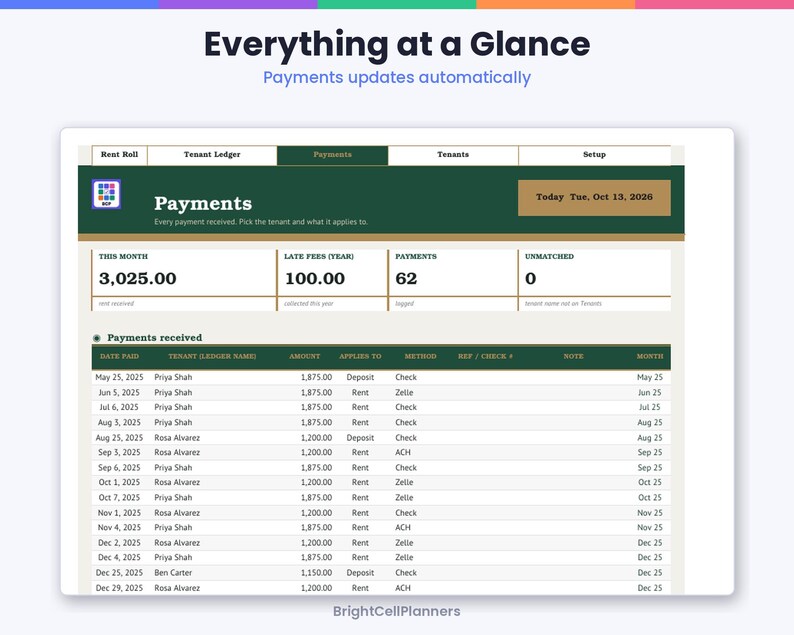Open the Setup tab
This screenshot has width=794, height=635.
point(594,155)
